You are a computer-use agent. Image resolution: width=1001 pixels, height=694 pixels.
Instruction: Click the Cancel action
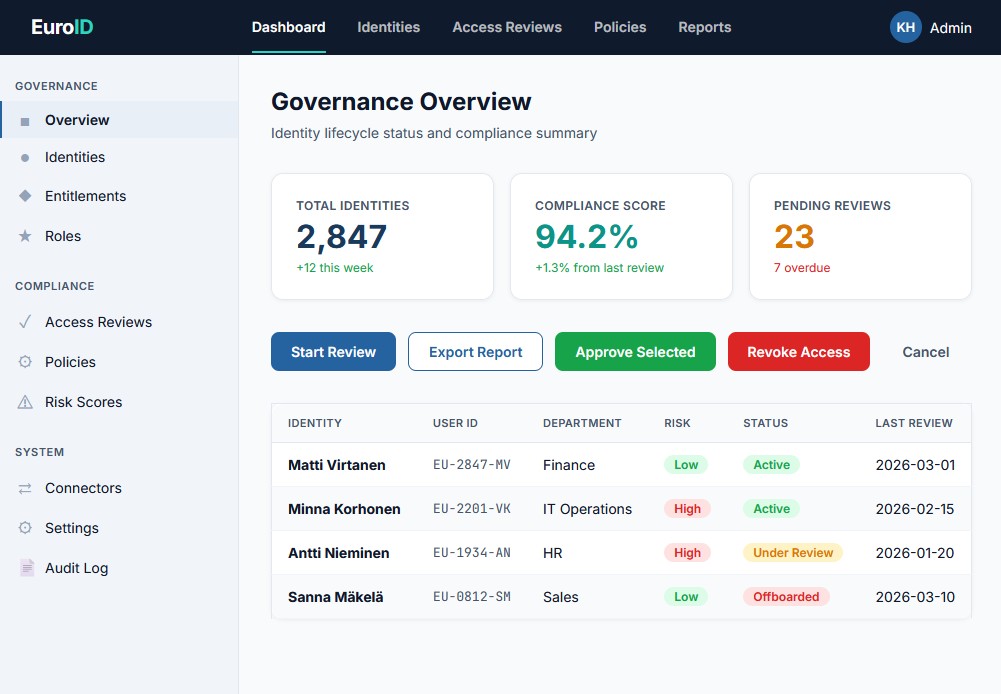click(x=925, y=351)
